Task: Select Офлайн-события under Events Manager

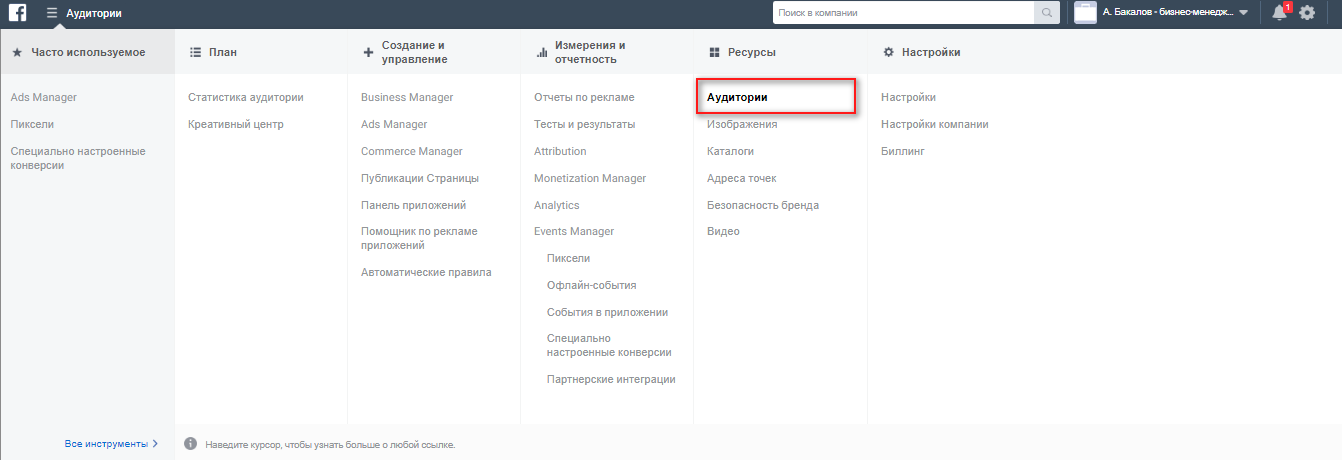Action: click(592, 285)
